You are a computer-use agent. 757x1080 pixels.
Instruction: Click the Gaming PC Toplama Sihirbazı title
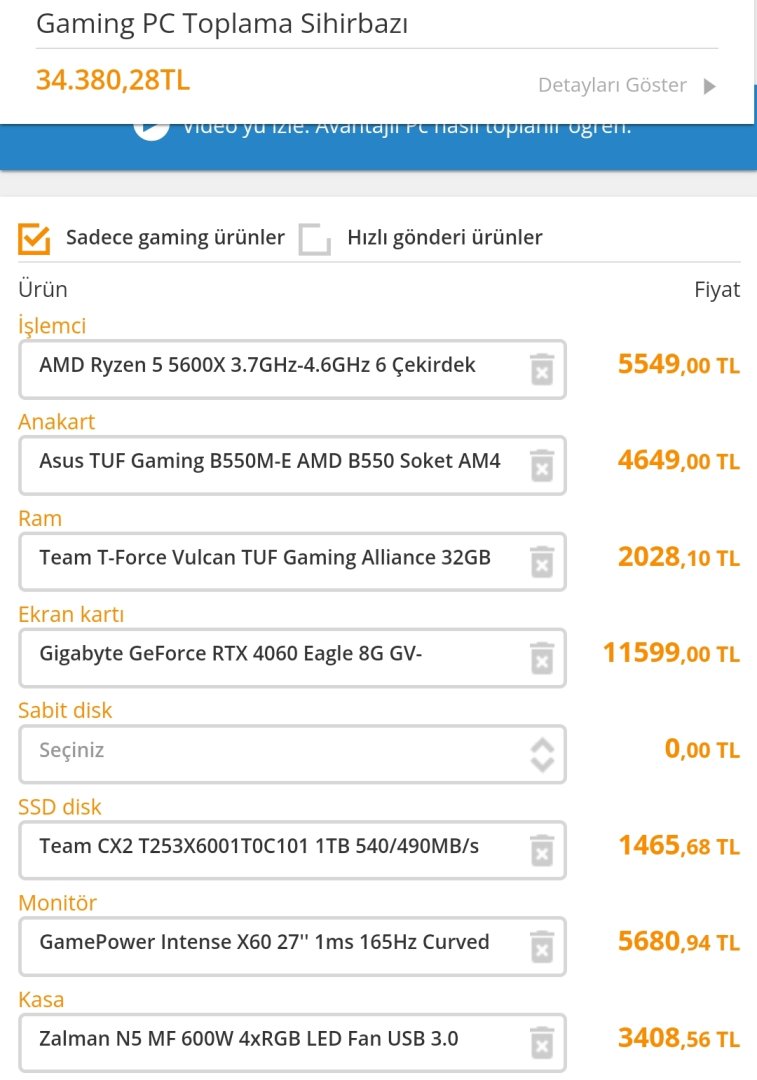[222, 24]
